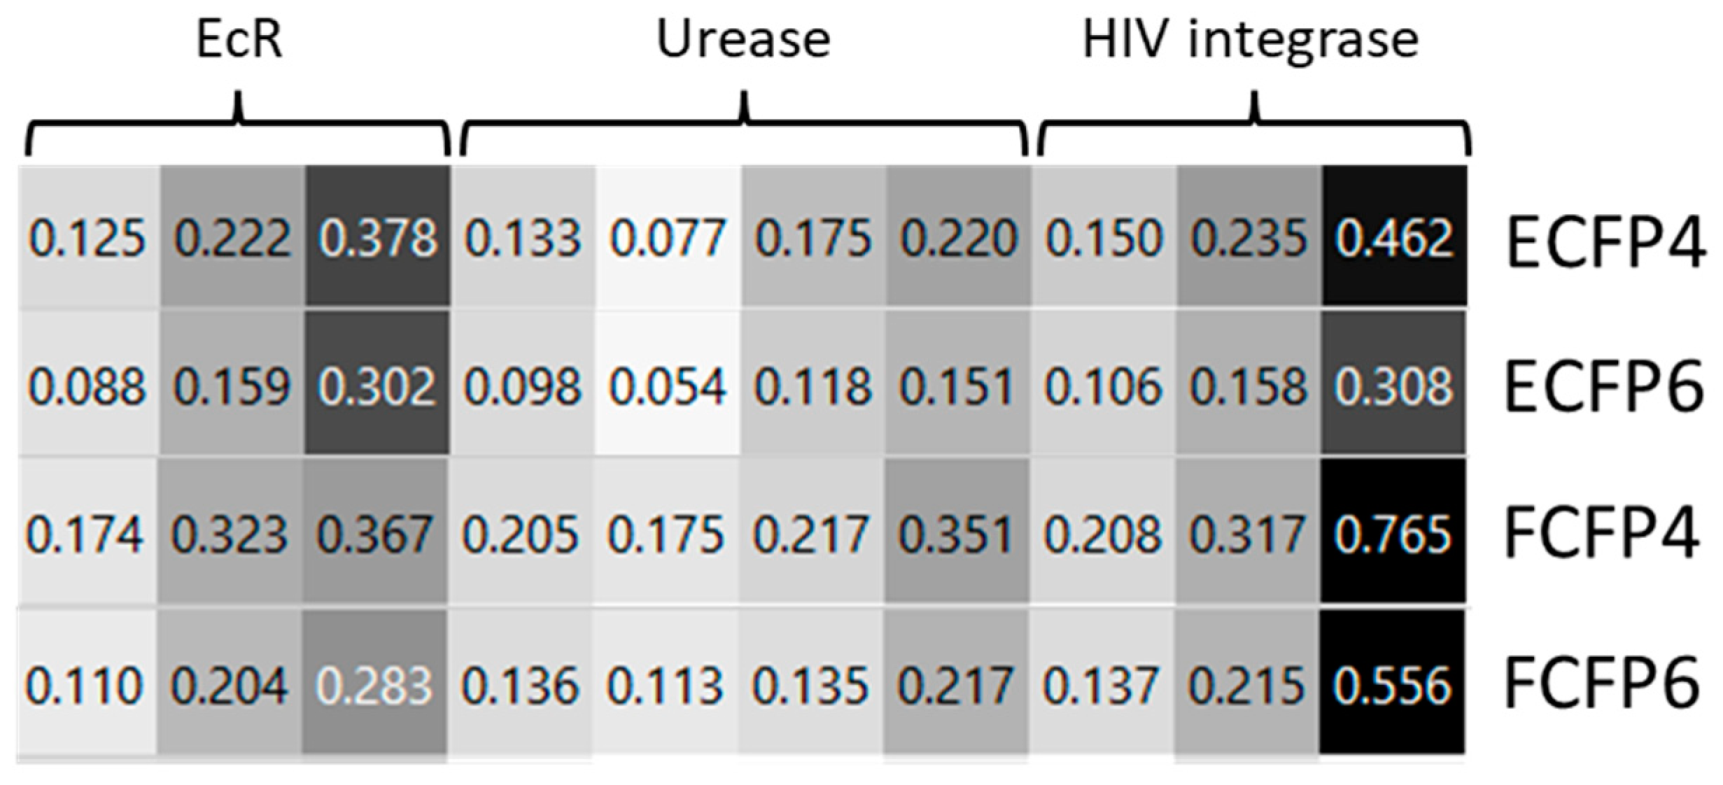
Task: Select the ECFP4 row label
Action: [x=1604, y=242]
